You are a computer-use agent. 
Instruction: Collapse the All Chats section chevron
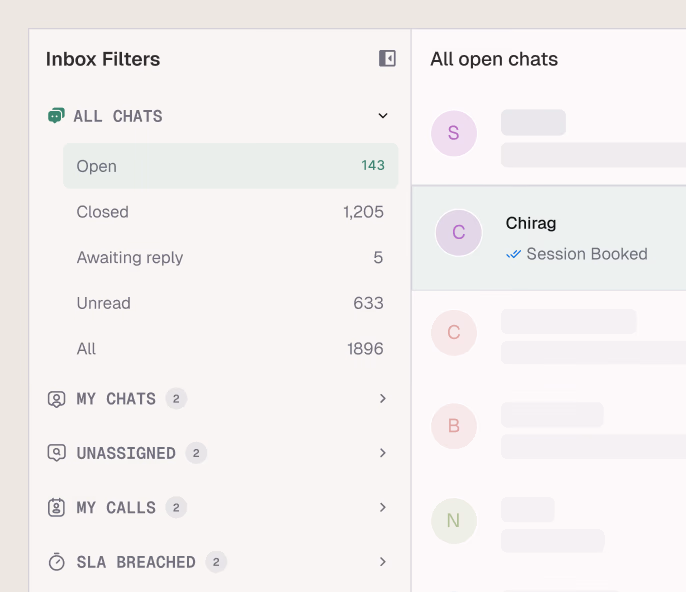click(x=383, y=116)
